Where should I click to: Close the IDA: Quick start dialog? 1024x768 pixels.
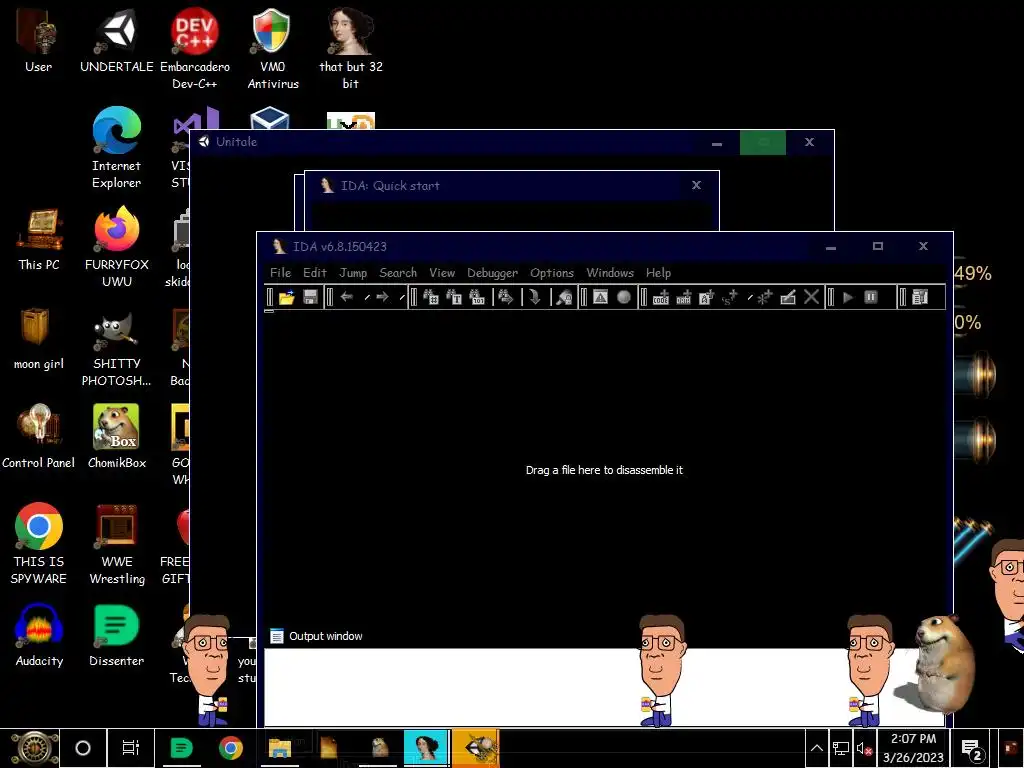point(696,185)
